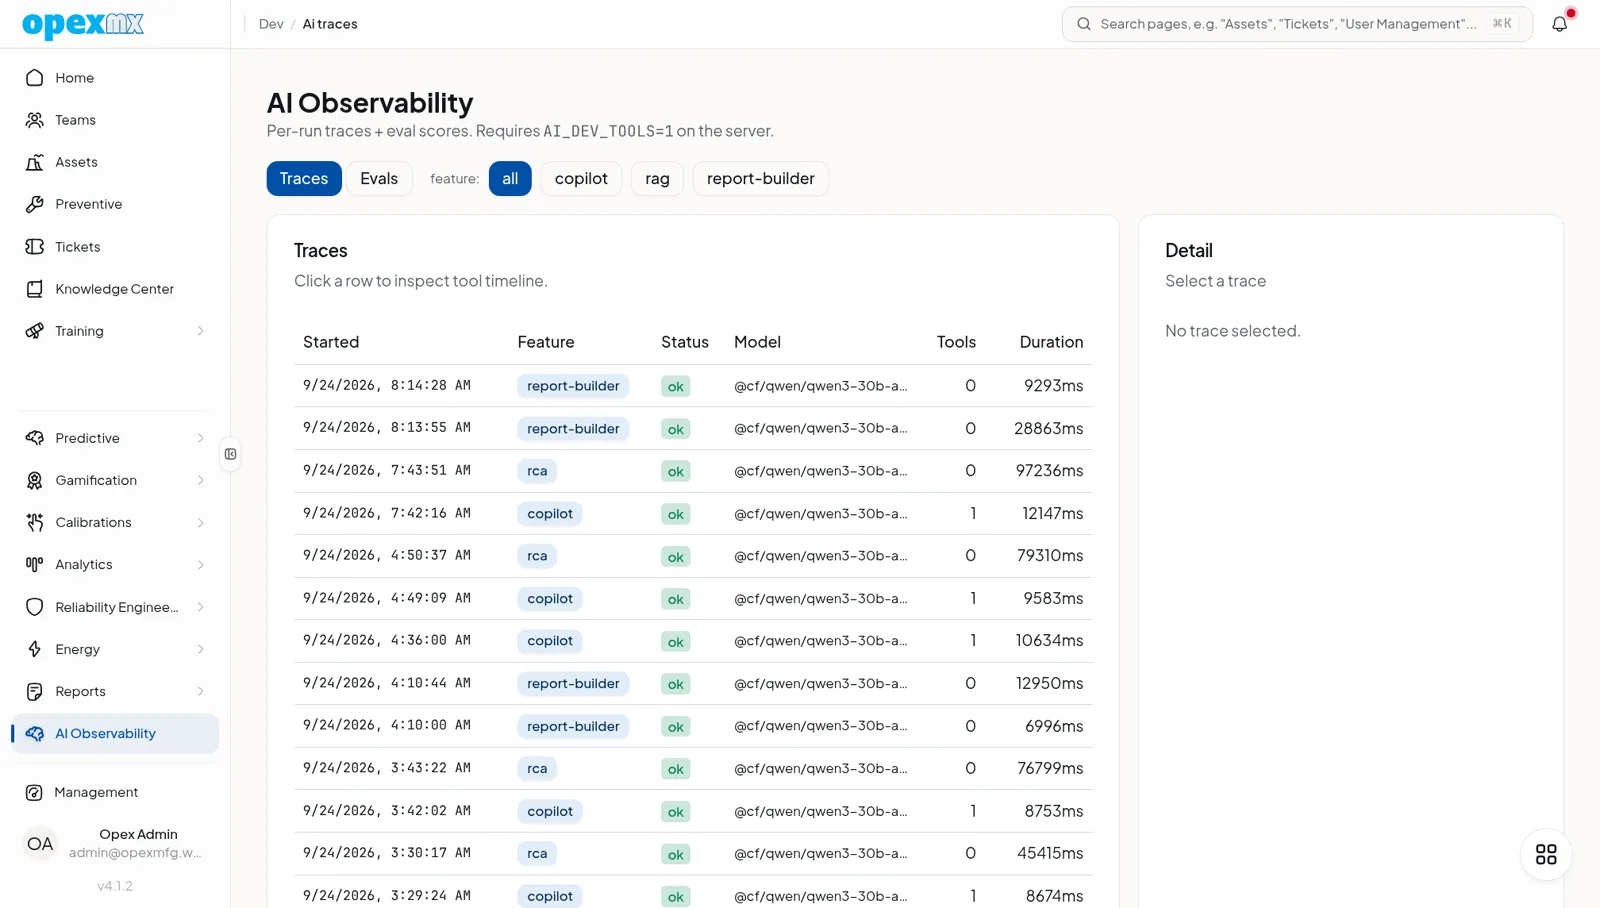This screenshot has width=1600, height=908.
Task: Select the trace with 10634ms duration
Action: point(693,641)
